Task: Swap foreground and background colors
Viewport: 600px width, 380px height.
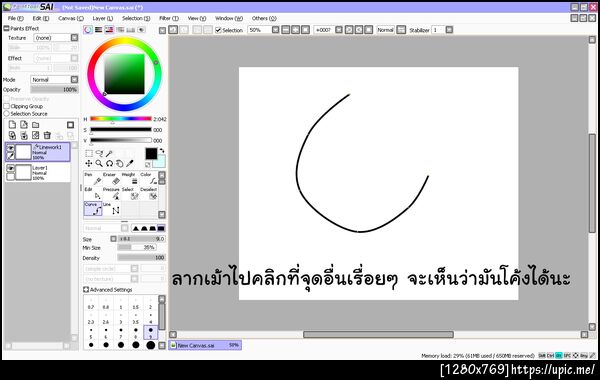Action: 162,151
